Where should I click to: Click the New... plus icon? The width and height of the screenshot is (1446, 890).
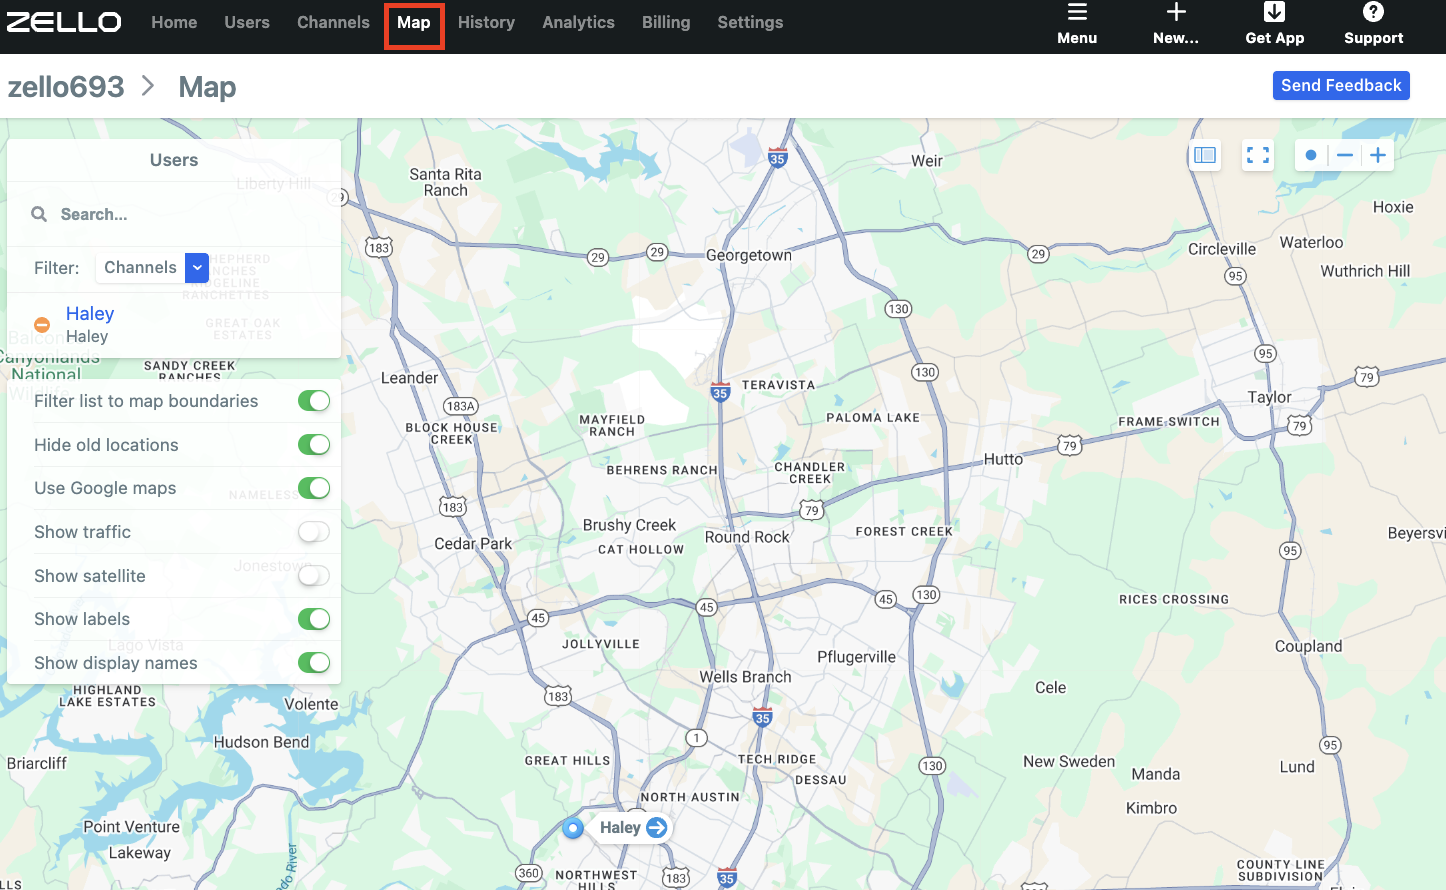coord(1176,12)
